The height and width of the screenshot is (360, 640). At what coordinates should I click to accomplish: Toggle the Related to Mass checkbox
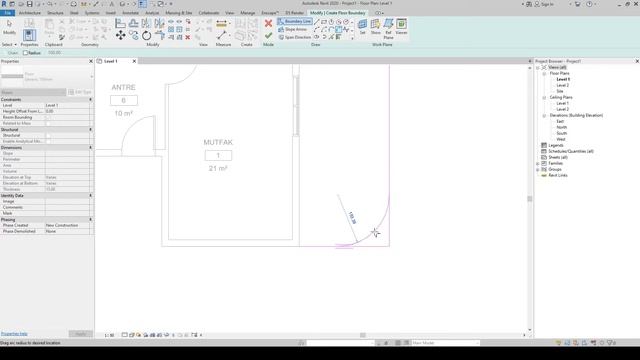[48, 123]
